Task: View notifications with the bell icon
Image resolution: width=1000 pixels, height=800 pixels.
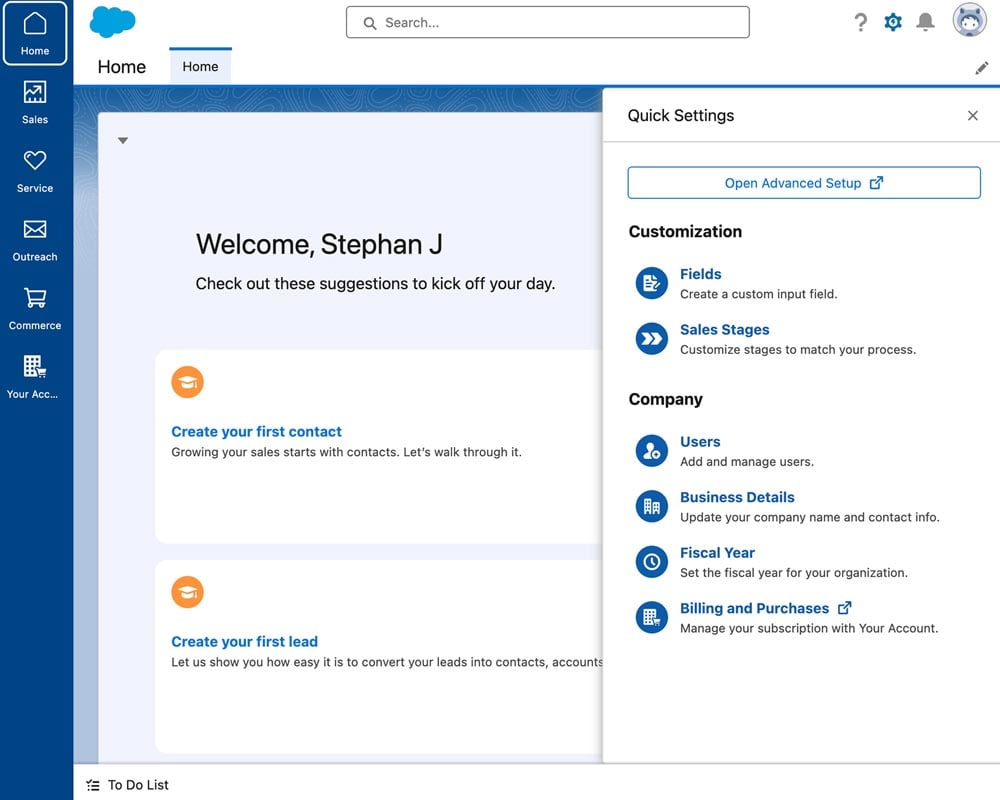Action: 925,21
